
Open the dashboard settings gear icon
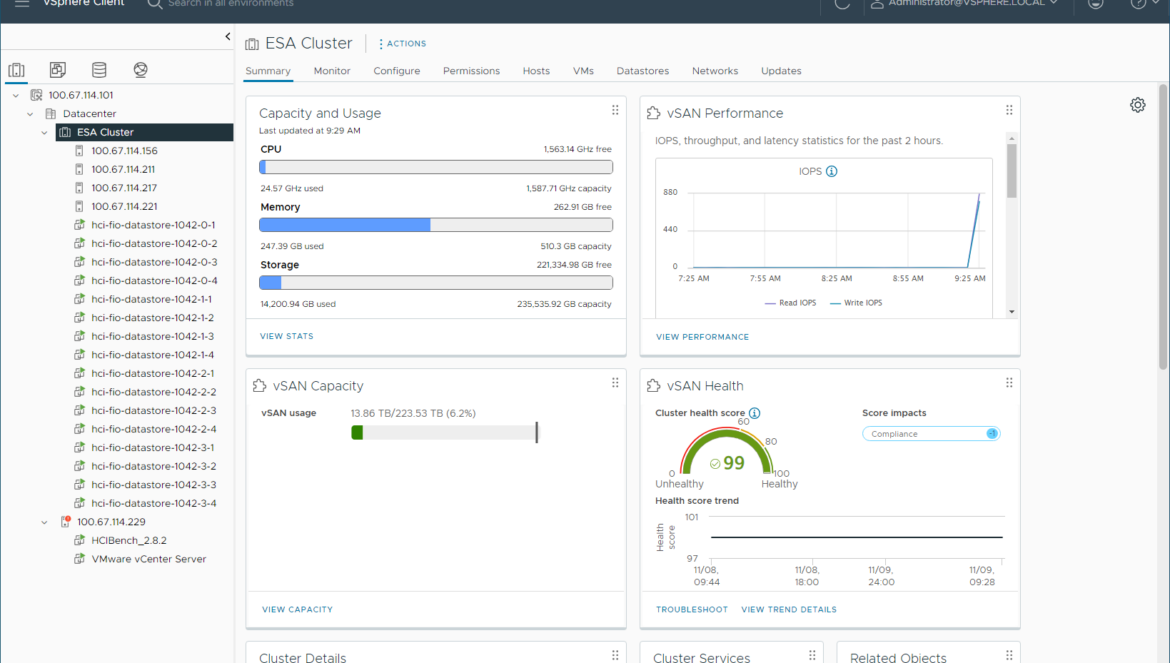(x=1137, y=105)
